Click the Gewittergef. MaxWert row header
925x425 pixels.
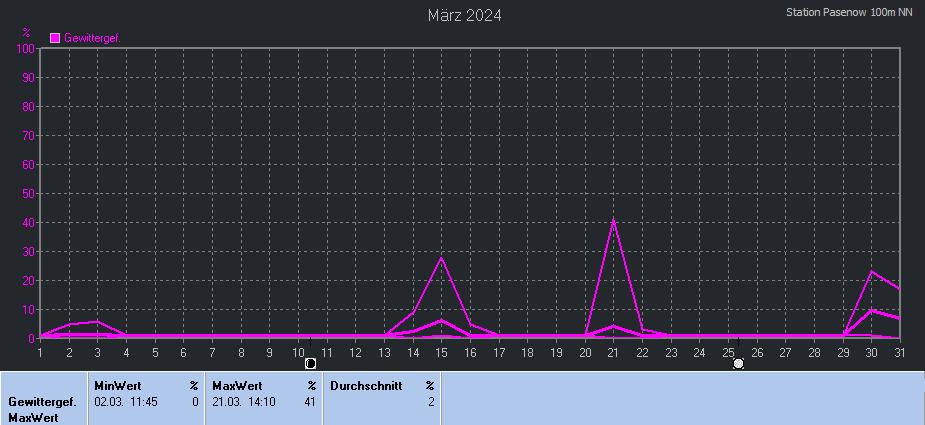42,410
